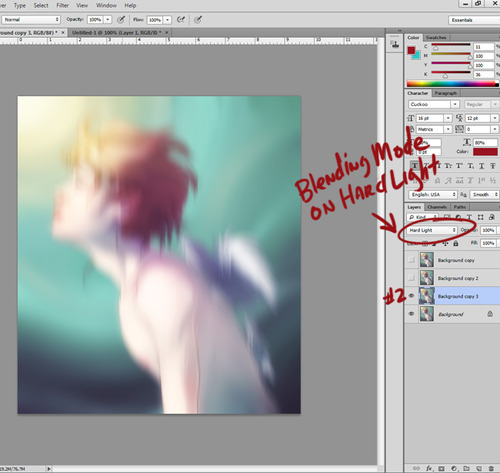This screenshot has height=473, width=500.
Task: Open the Window menu
Action: [x=106, y=5]
